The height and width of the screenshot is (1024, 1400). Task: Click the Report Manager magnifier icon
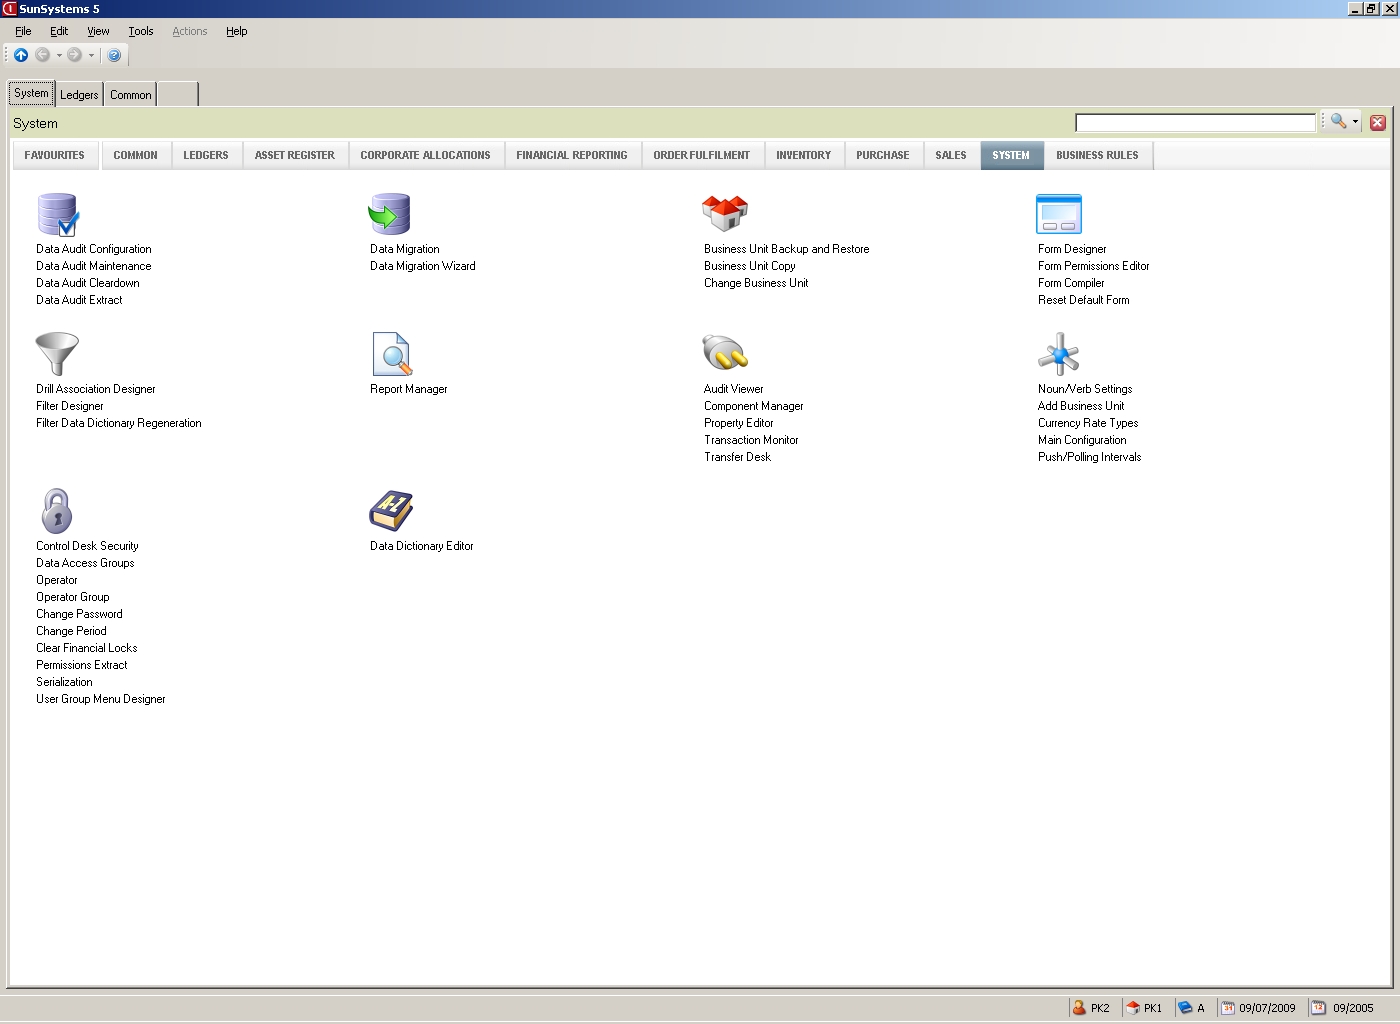(392, 354)
